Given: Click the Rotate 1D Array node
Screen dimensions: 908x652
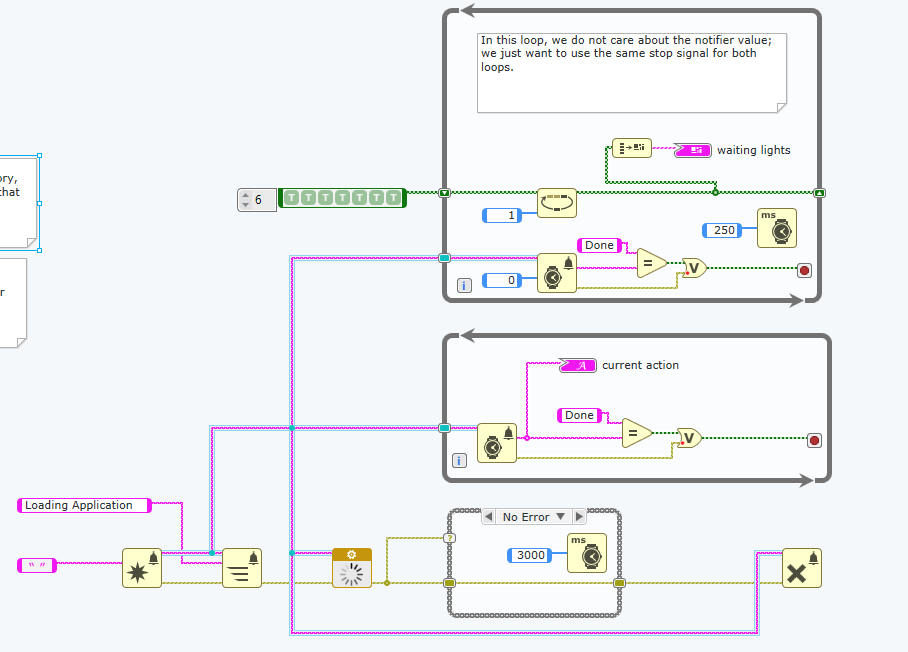Looking at the screenshot, I should click(556, 203).
